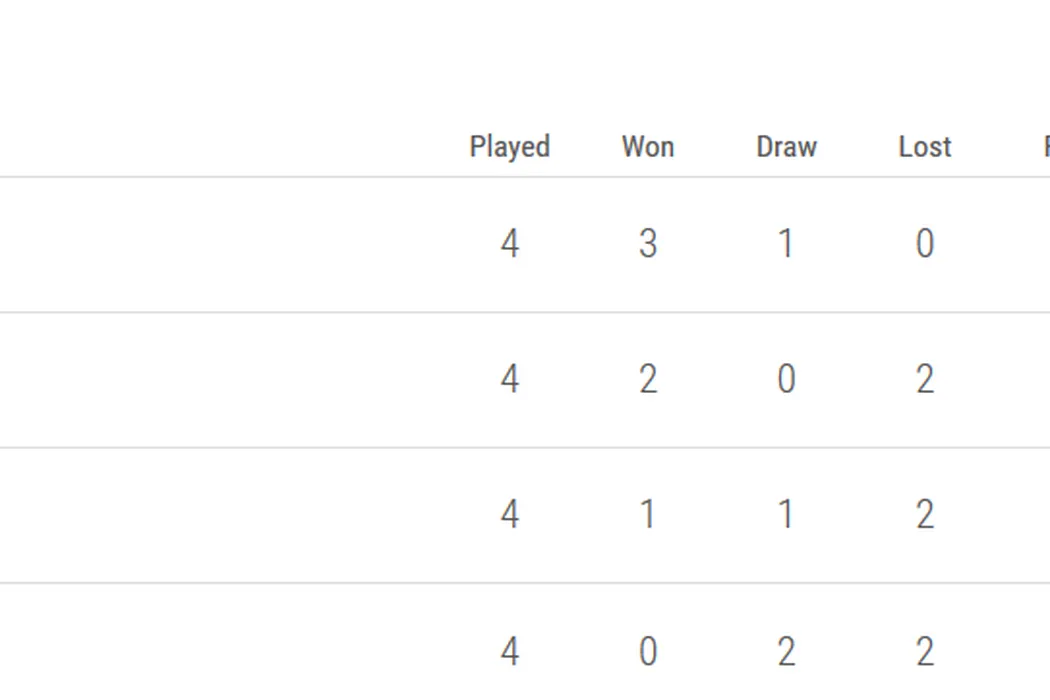Select Lost value 0 in first row
Screen dimensions: 1050x700
[x=924, y=244]
